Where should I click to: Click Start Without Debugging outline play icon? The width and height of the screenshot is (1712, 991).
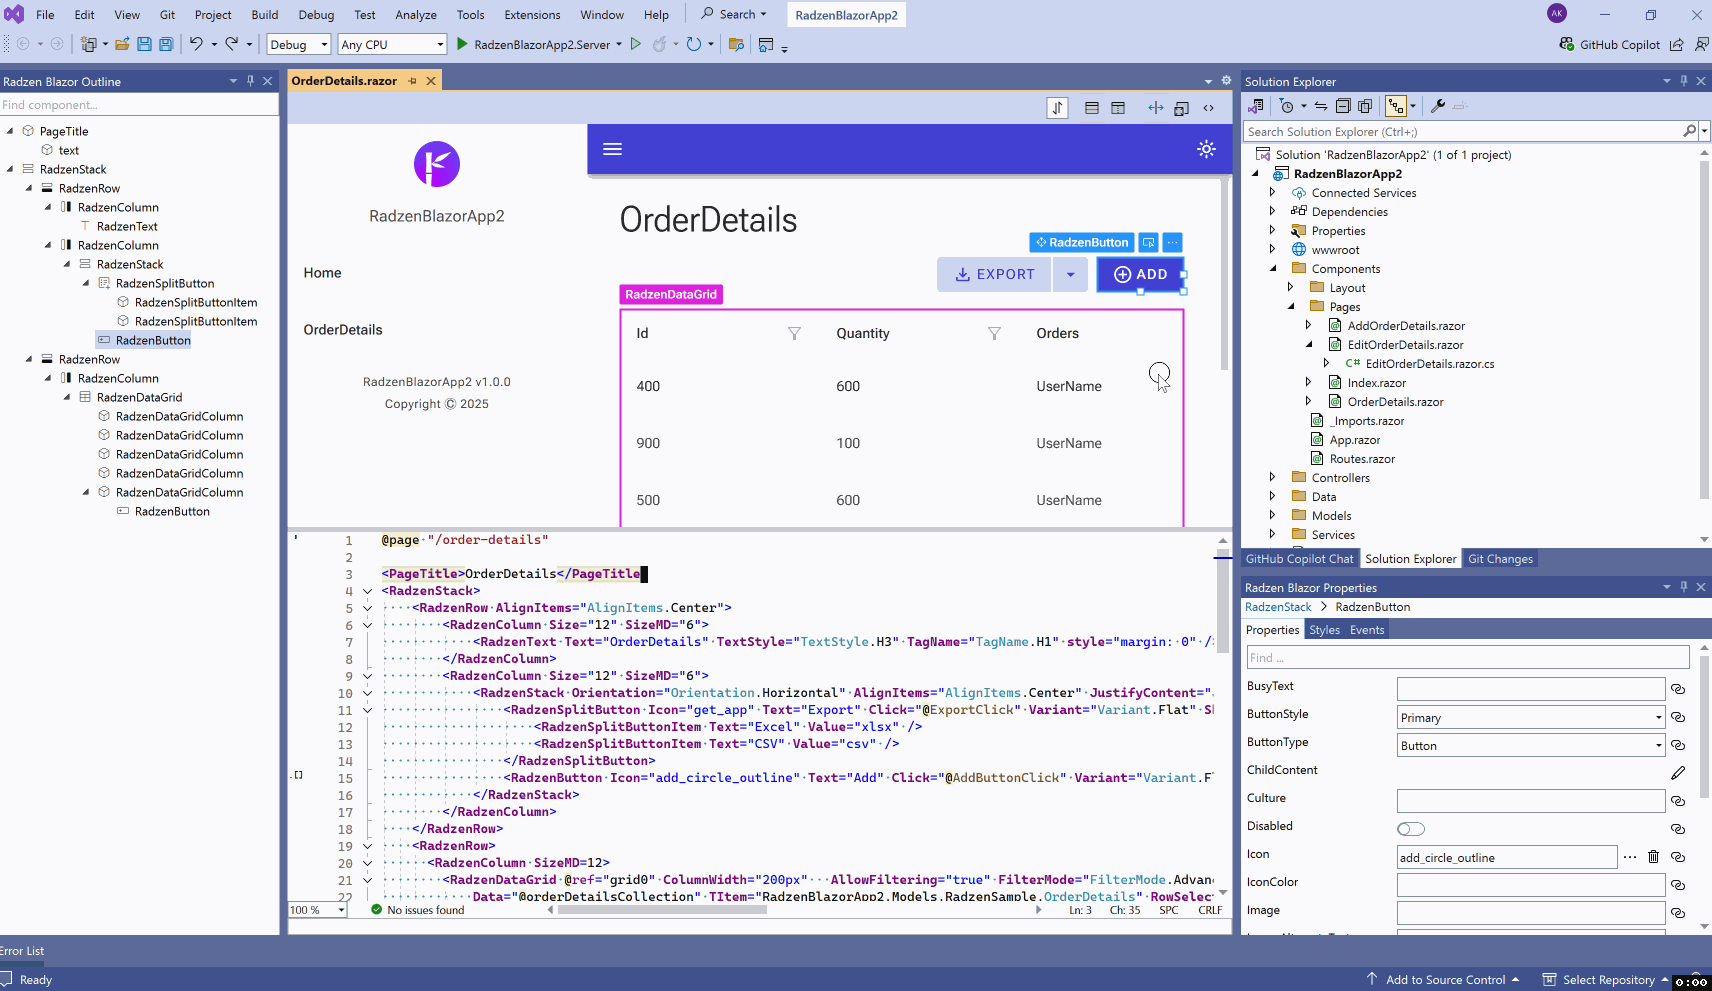click(x=635, y=44)
